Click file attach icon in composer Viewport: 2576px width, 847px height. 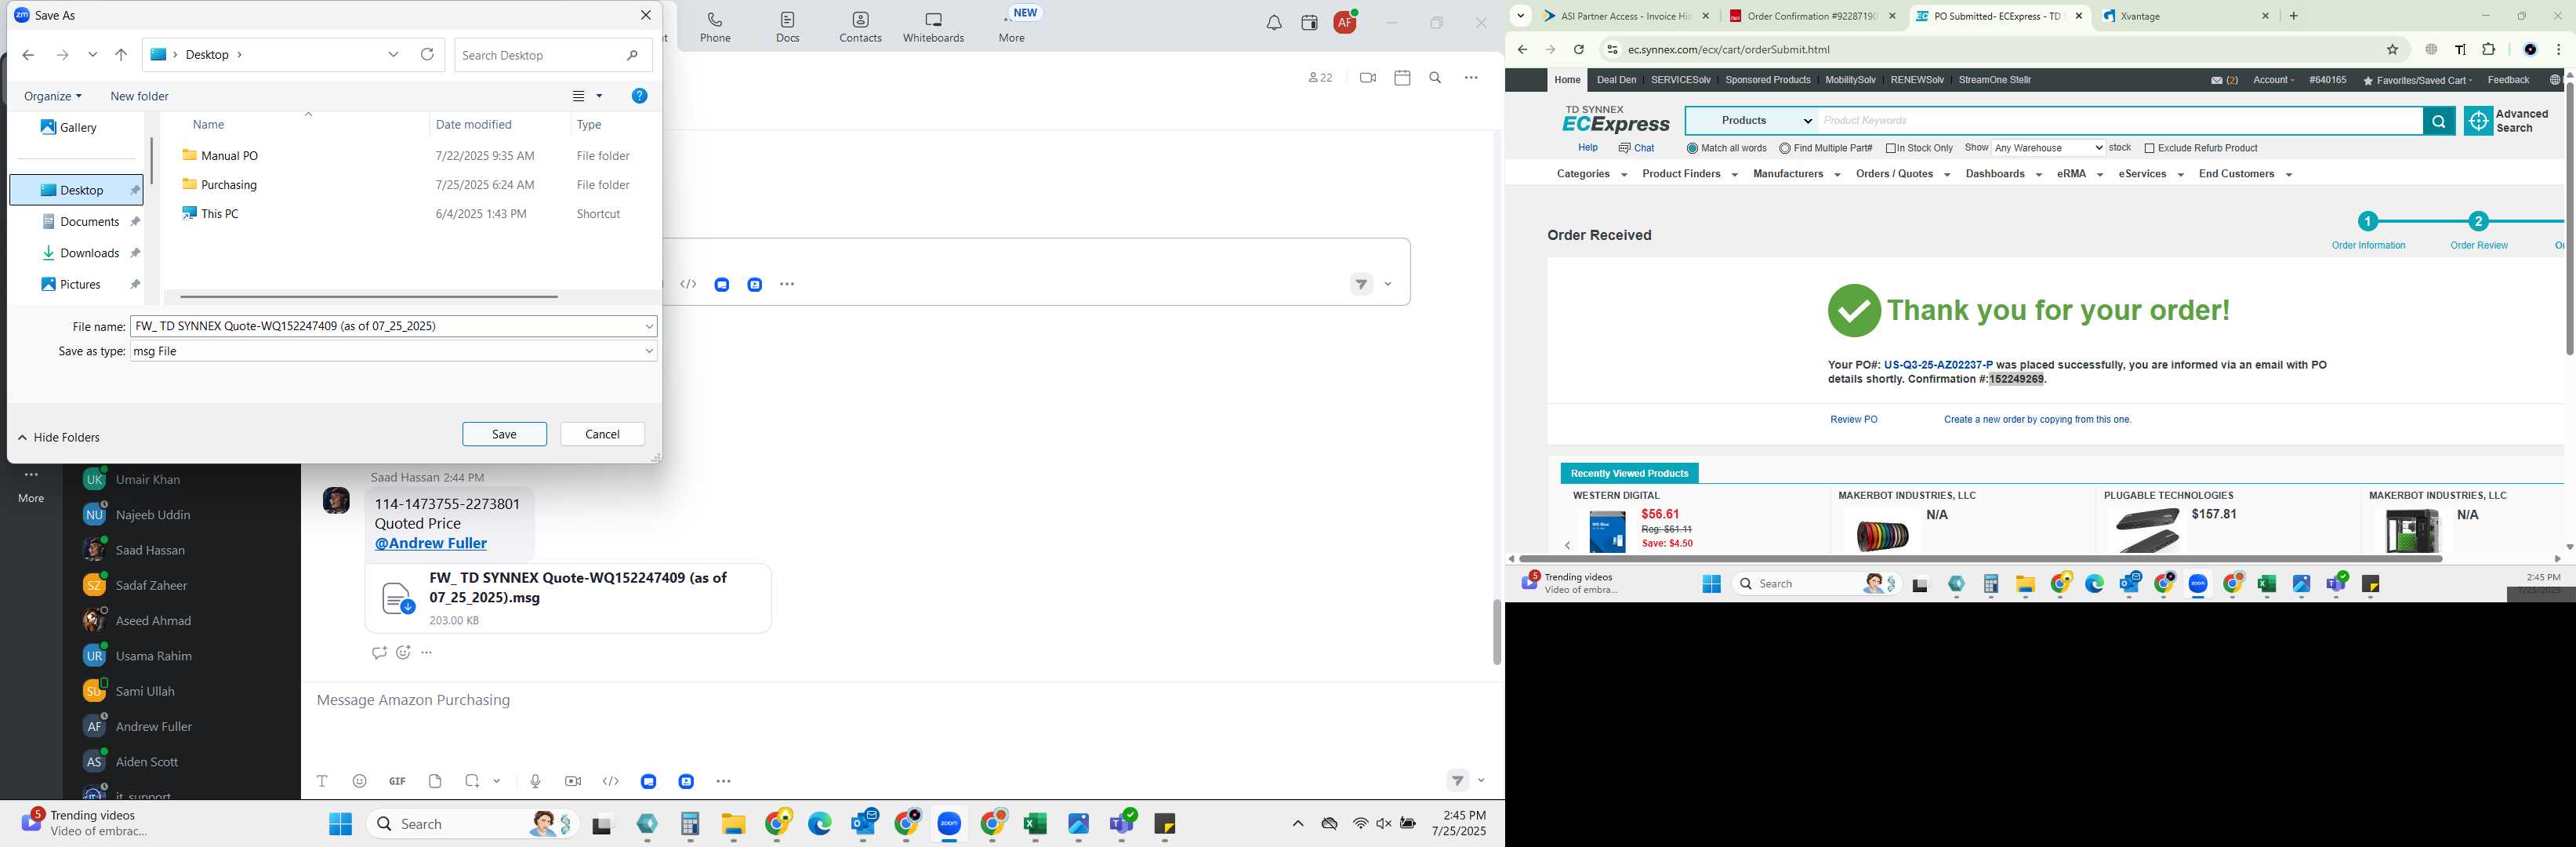(435, 781)
